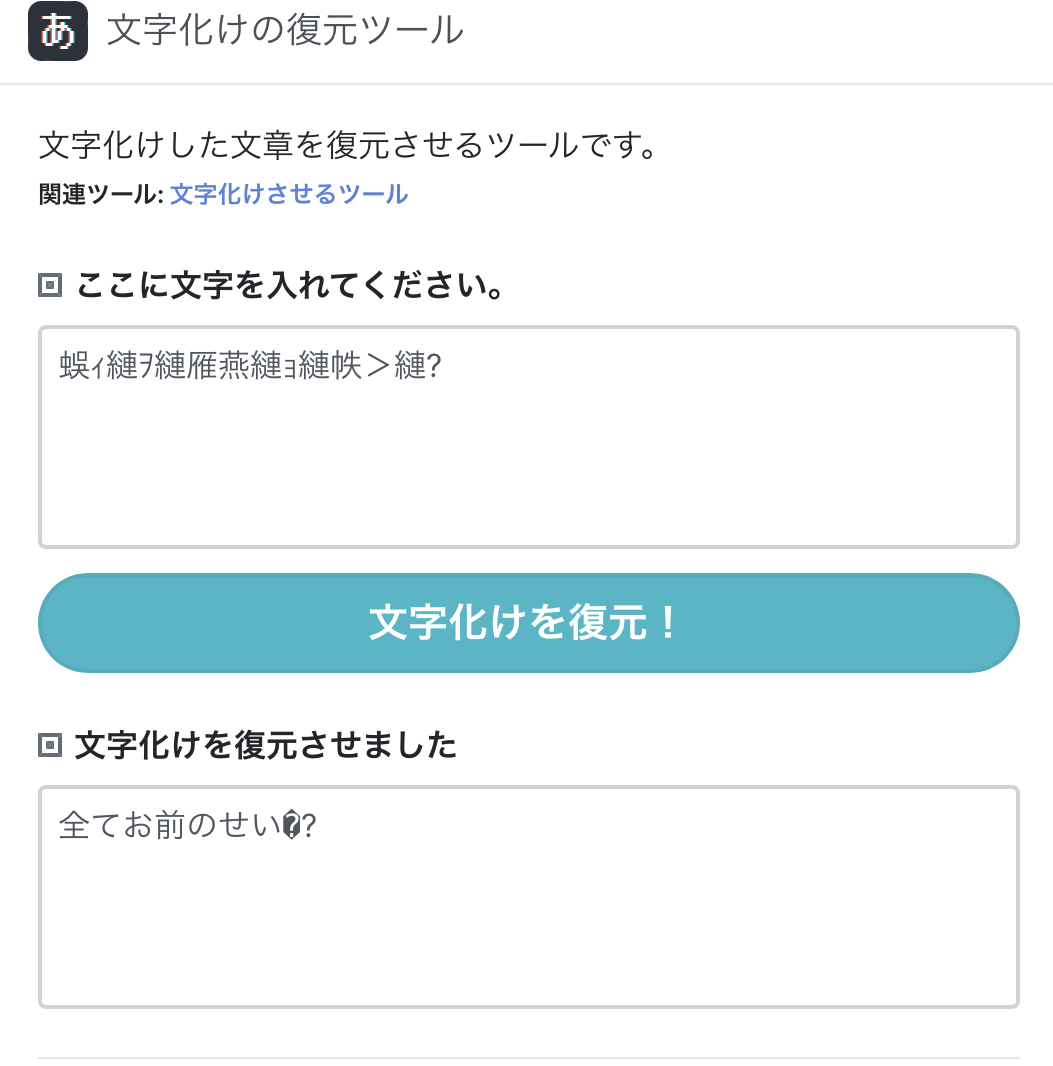
Task: Open the 文字化けさせるツール link
Action: (289, 194)
